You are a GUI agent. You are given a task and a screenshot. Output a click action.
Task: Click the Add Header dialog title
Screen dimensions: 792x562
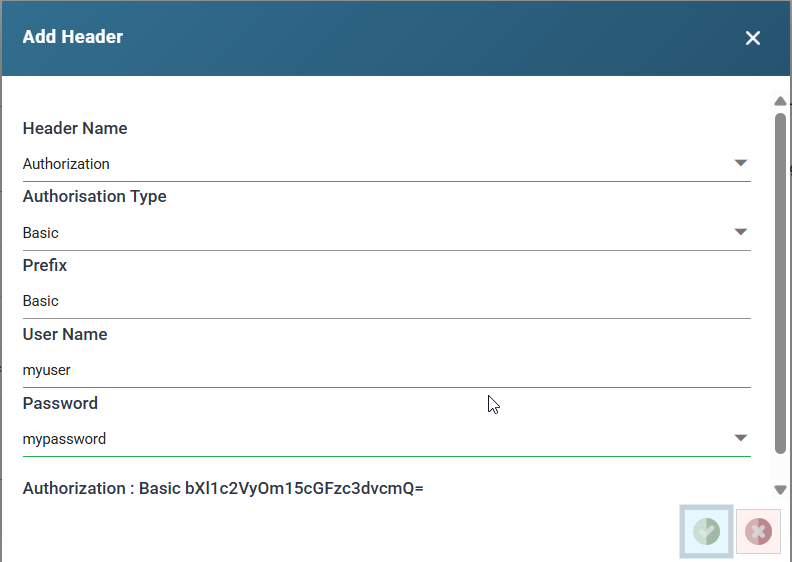coord(73,38)
